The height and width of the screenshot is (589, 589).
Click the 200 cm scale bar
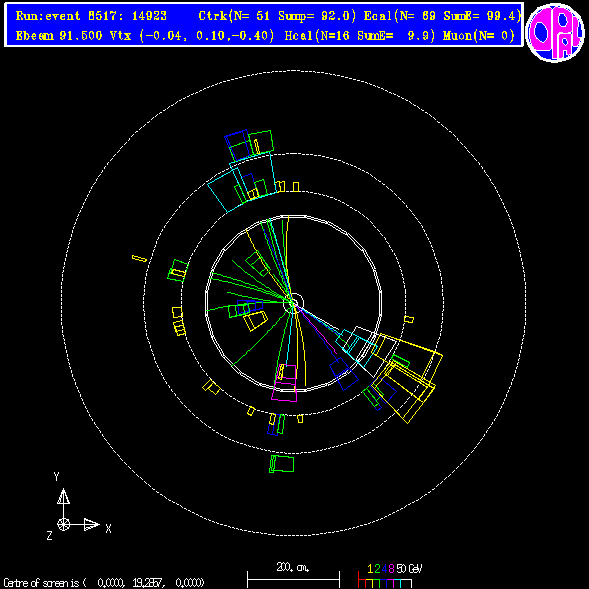[x=293, y=579]
